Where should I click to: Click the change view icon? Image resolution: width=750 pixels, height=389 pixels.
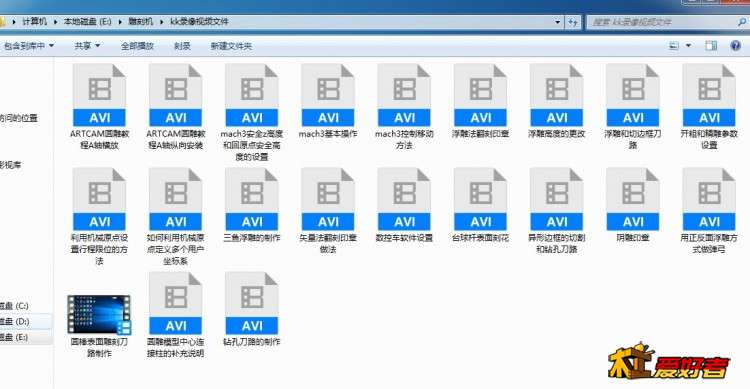673,46
